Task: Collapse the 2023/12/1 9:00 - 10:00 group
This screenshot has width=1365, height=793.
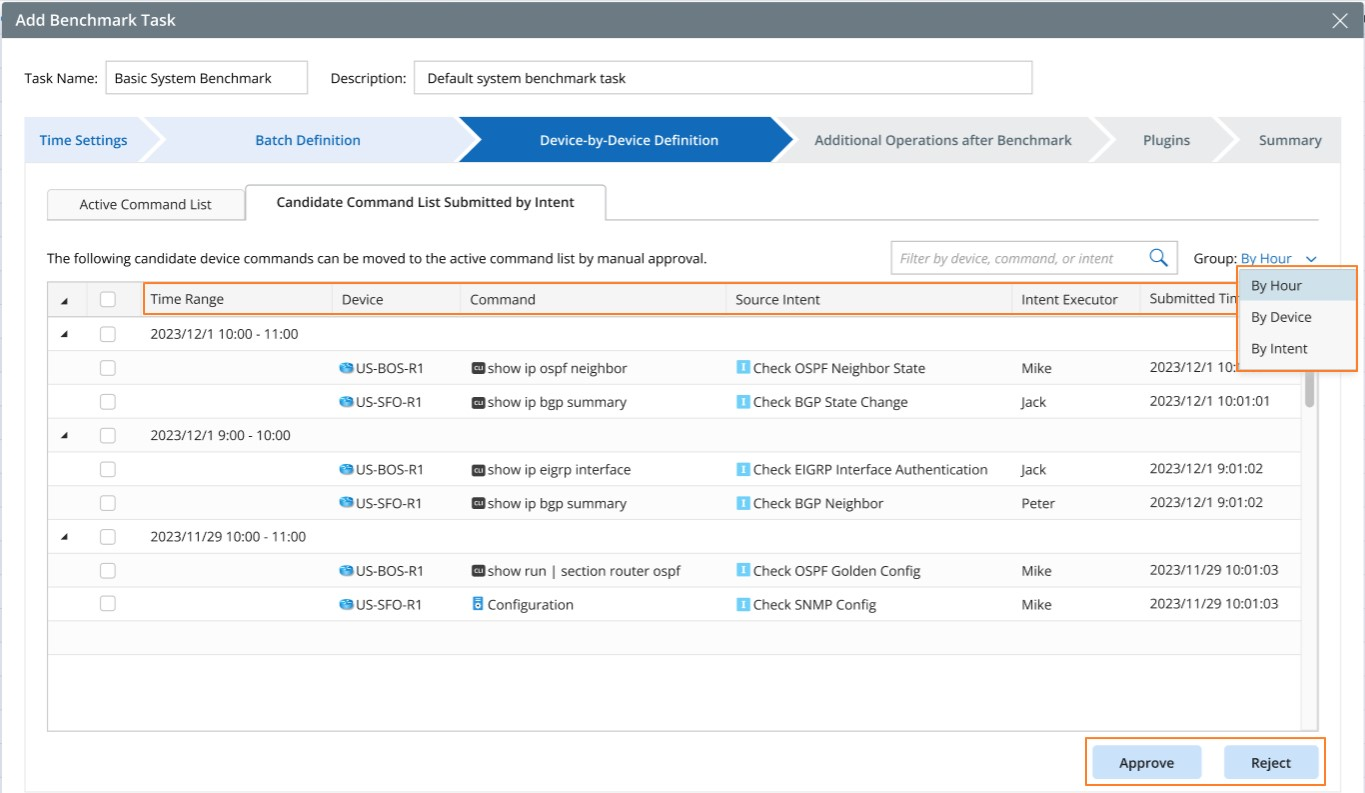Action: click(65, 436)
